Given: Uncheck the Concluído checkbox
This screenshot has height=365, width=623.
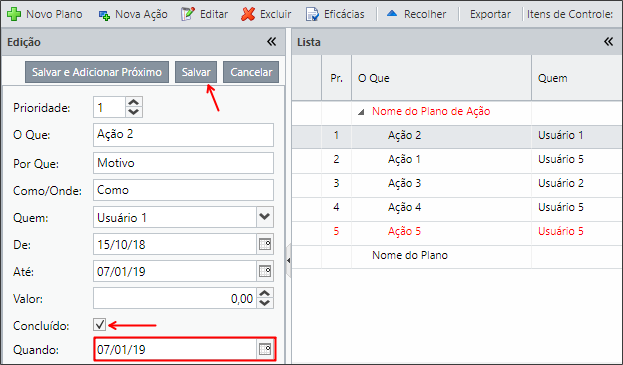Looking at the screenshot, I should pyautogui.click(x=100, y=324).
